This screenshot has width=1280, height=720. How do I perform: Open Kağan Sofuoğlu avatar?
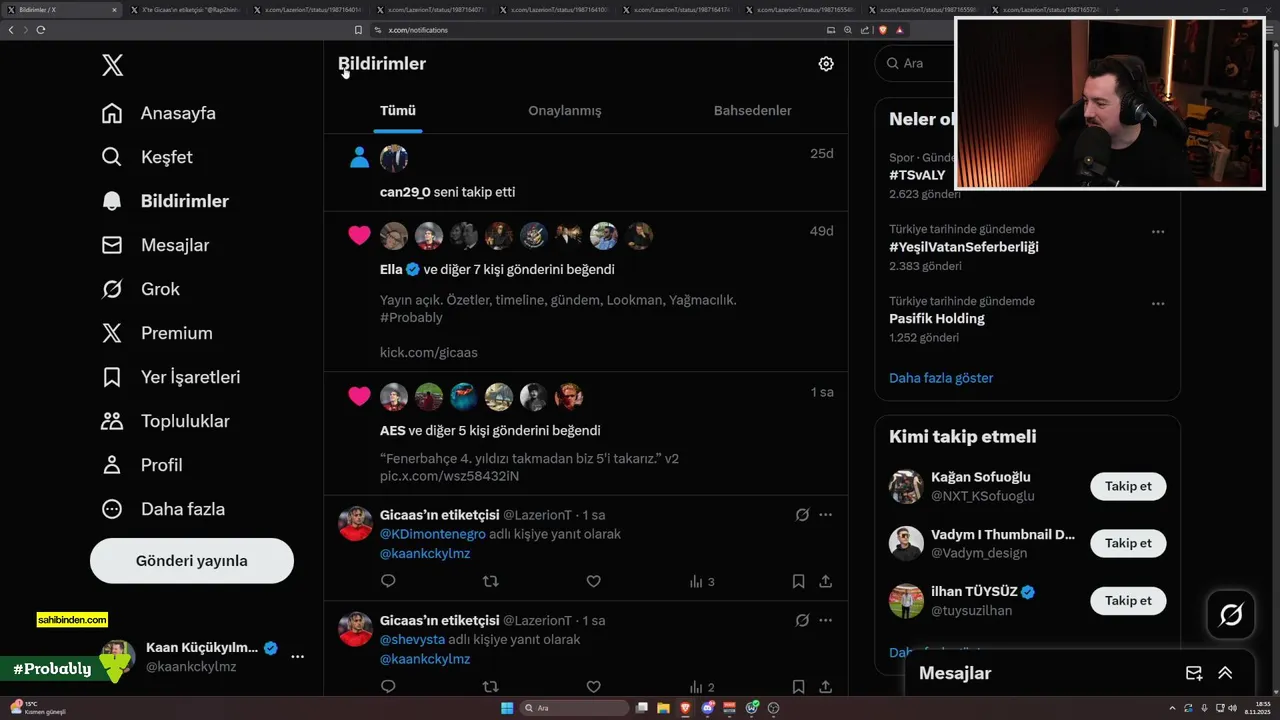tap(906, 486)
